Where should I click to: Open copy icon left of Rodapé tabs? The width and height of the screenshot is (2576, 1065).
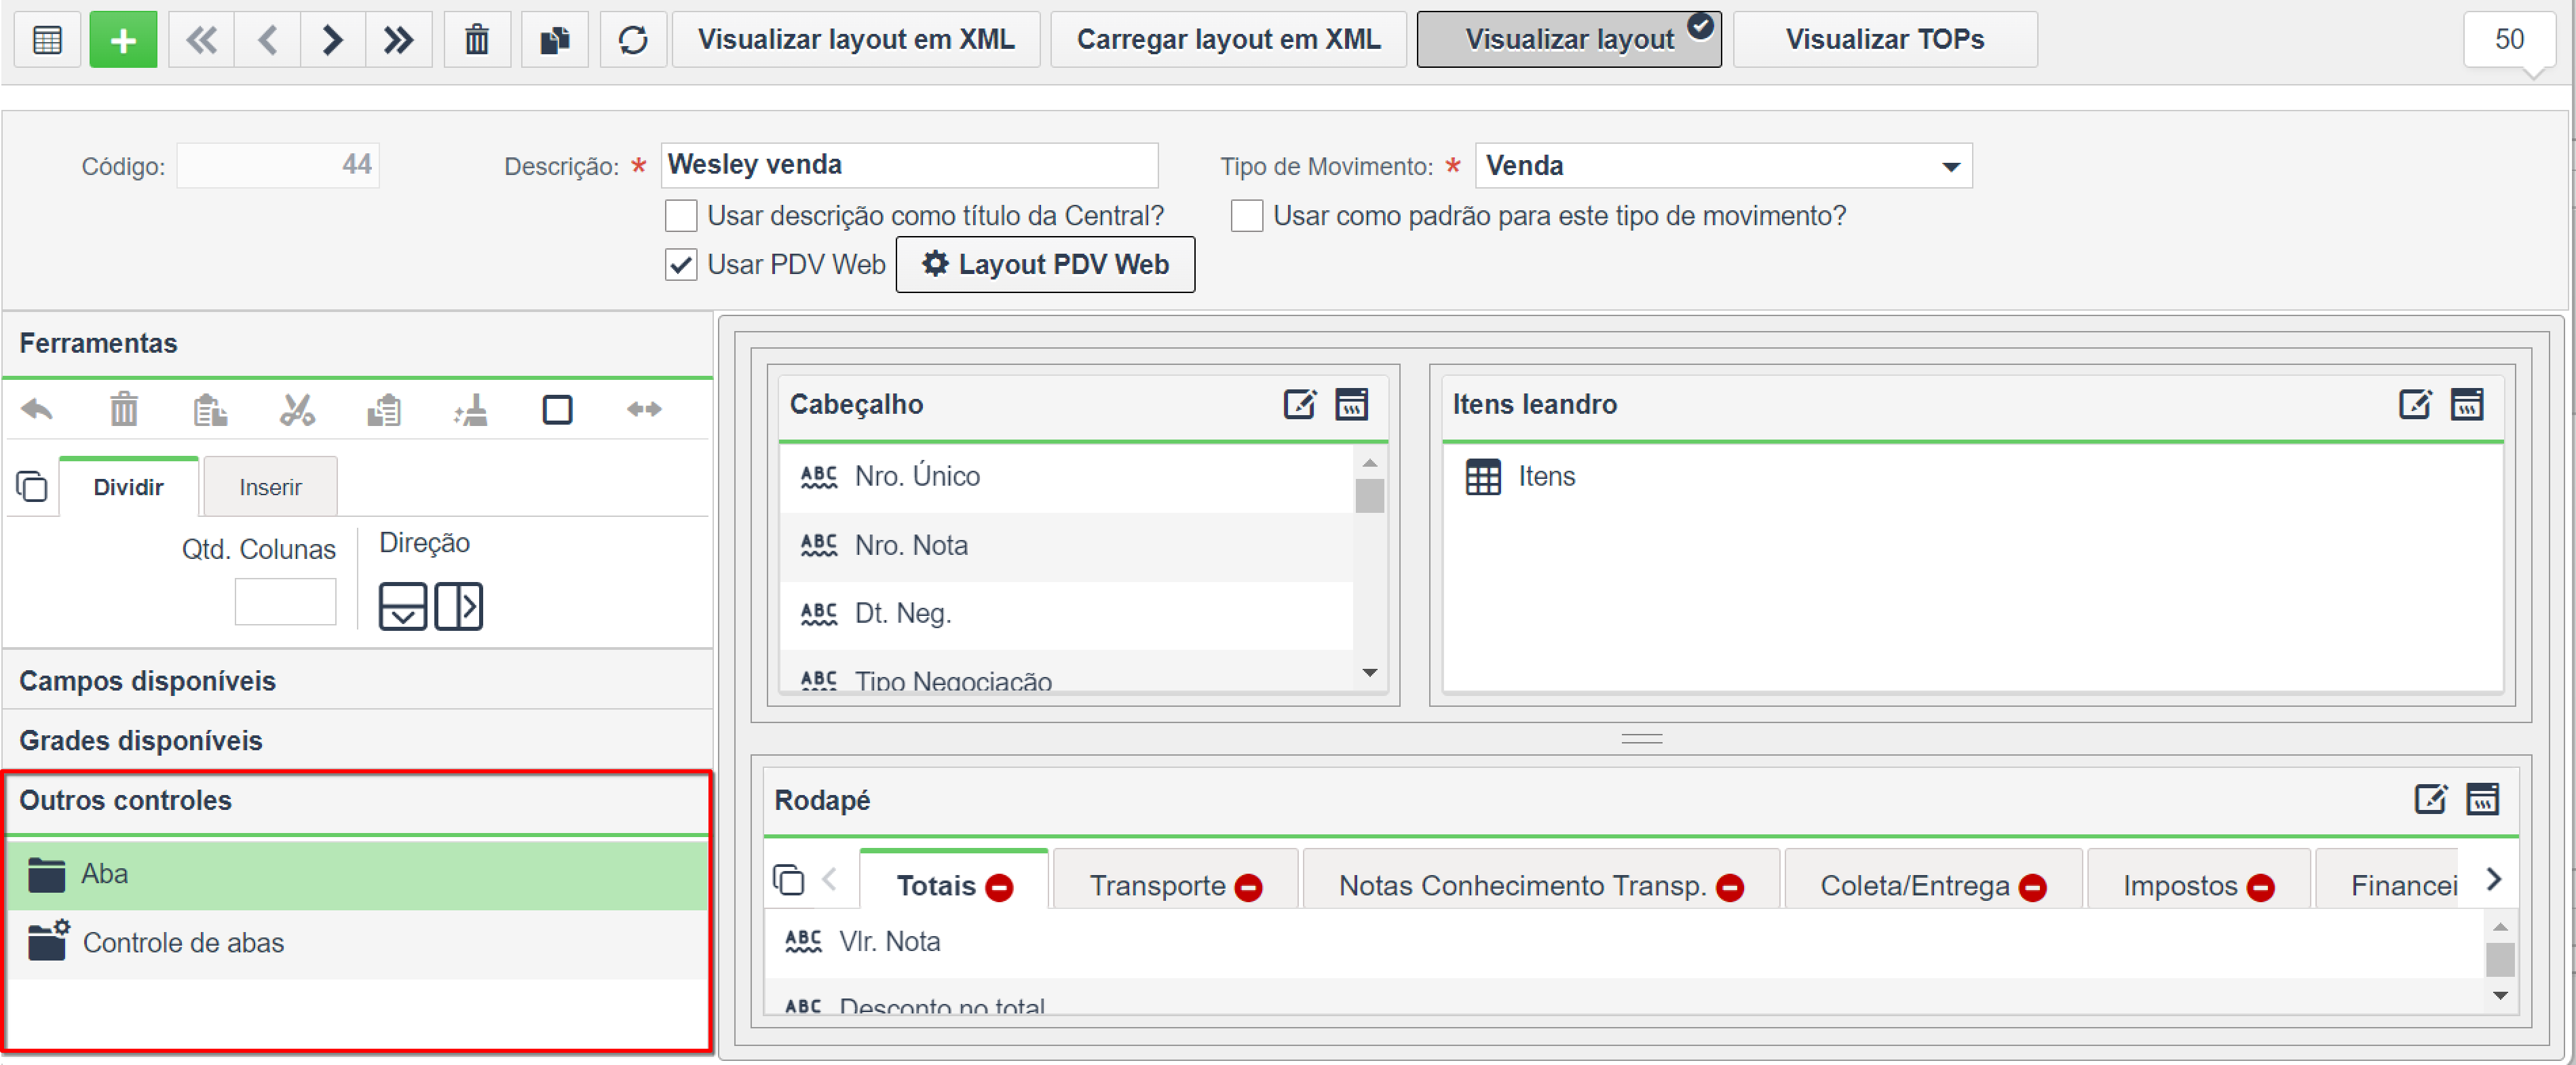click(788, 880)
